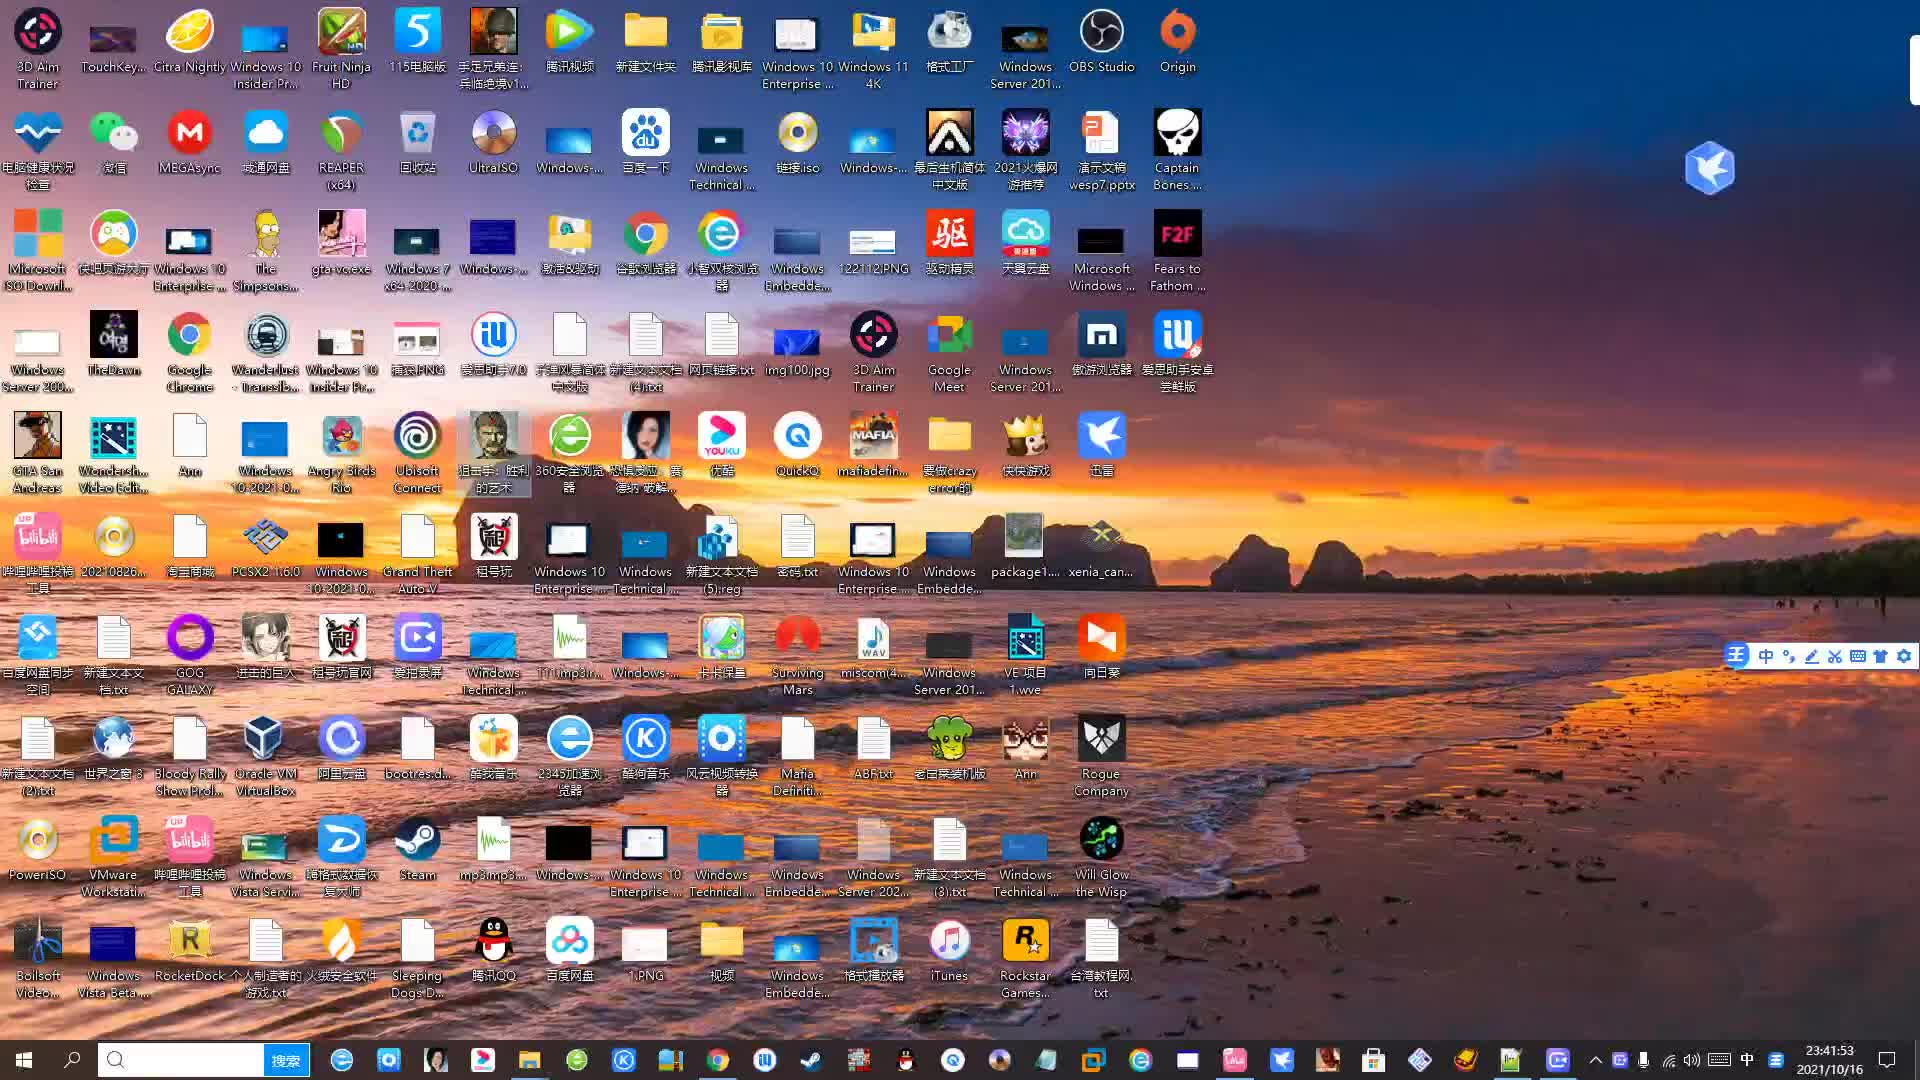
Task: Open File Explorer from taskbar
Action: click(x=529, y=1060)
